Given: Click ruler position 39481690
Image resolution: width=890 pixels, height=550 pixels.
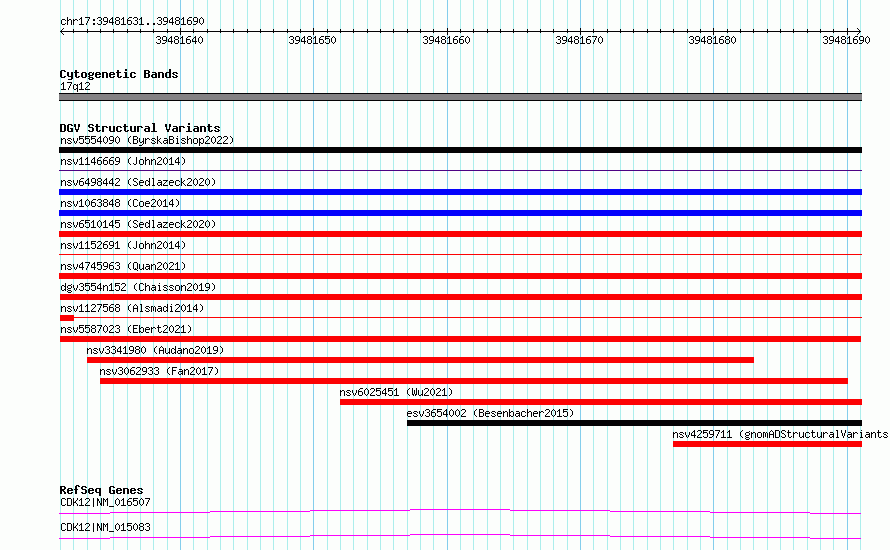Looking at the screenshot, I should pos(846,40).
